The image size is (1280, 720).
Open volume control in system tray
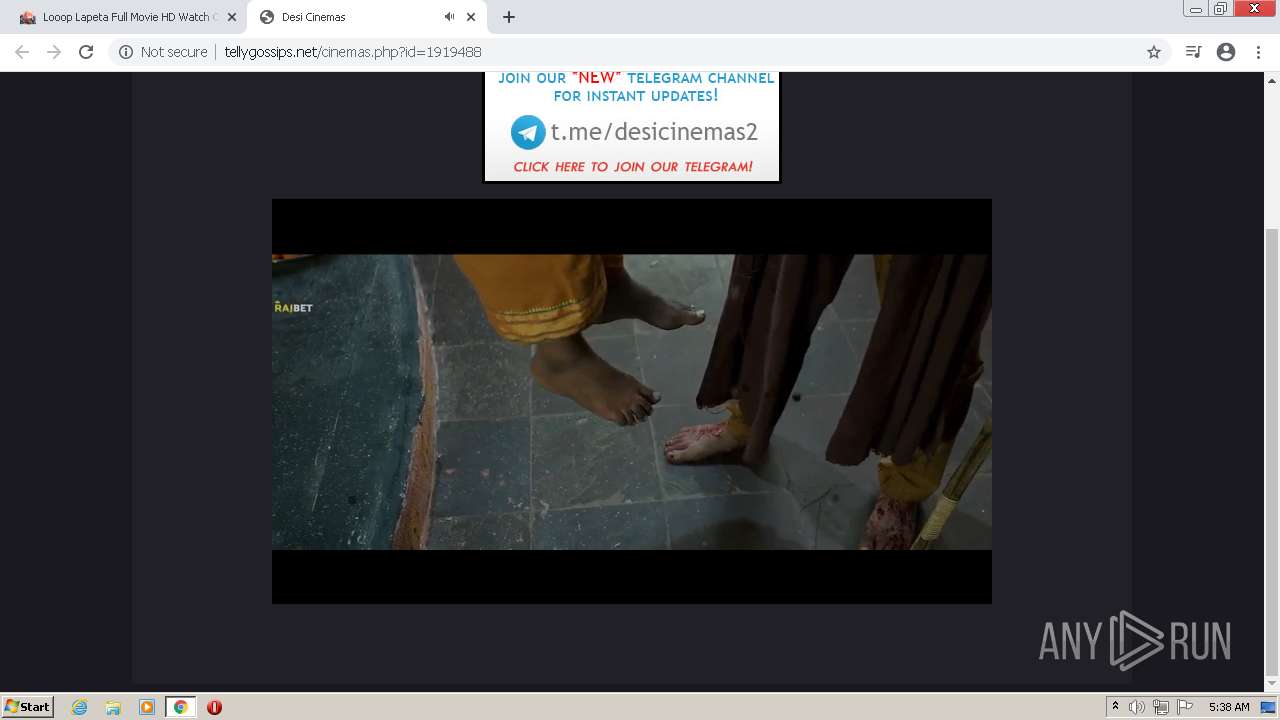click(x=1137, y=707)
